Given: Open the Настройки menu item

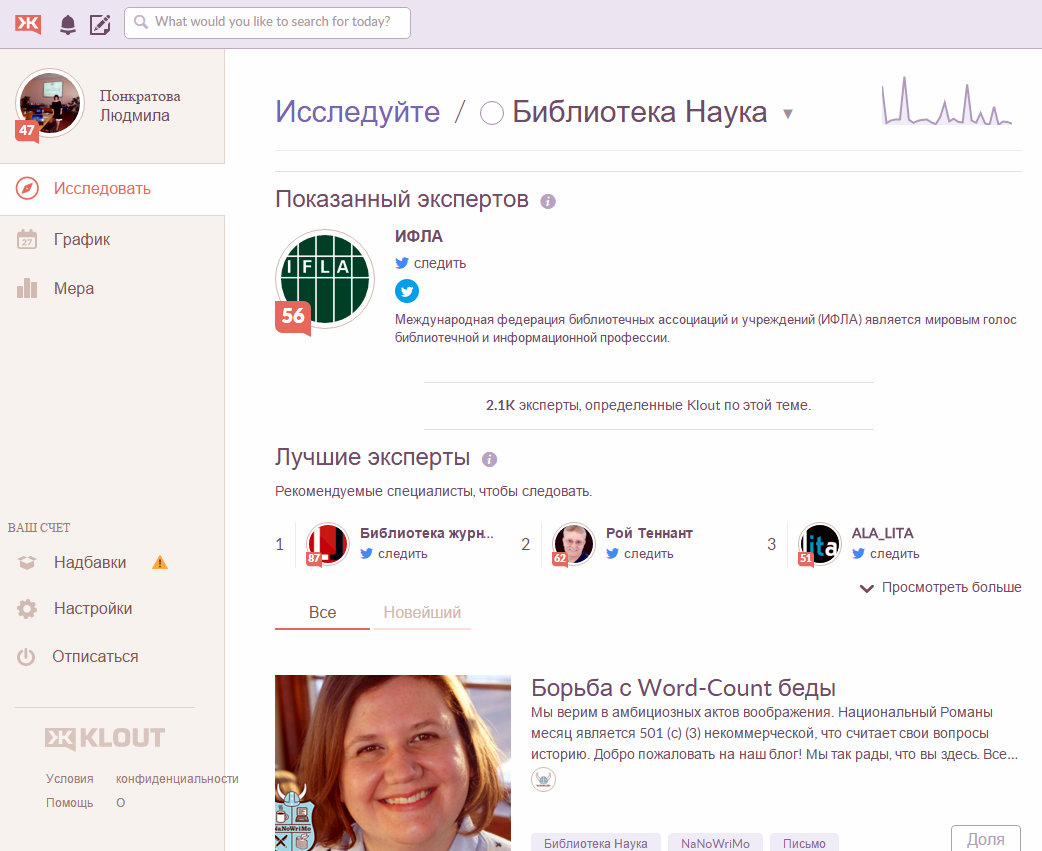Looking at the screenshot, I should (93, 609).
